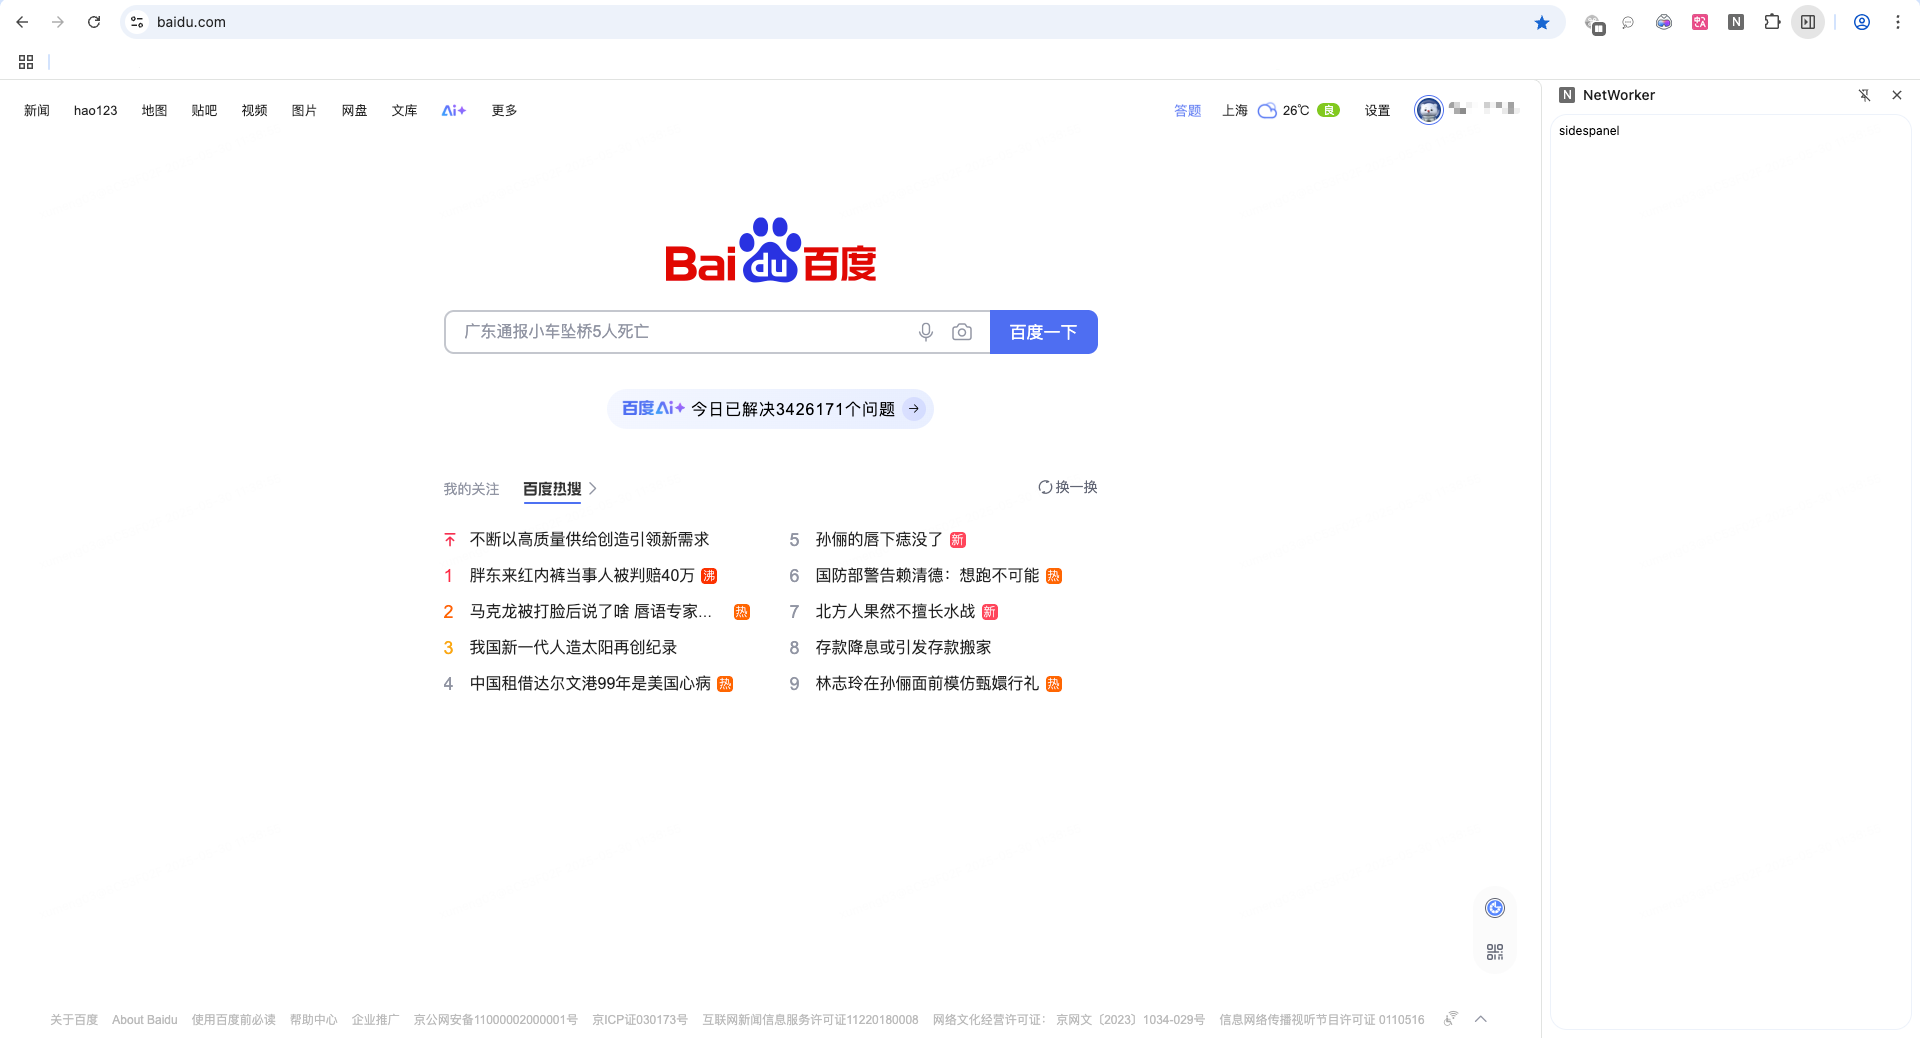This screenshot has height=1038, width=1920.
Task: Open hot topic 中国租借达尔文港99年是美国心病
Action: tap(590, 684)
